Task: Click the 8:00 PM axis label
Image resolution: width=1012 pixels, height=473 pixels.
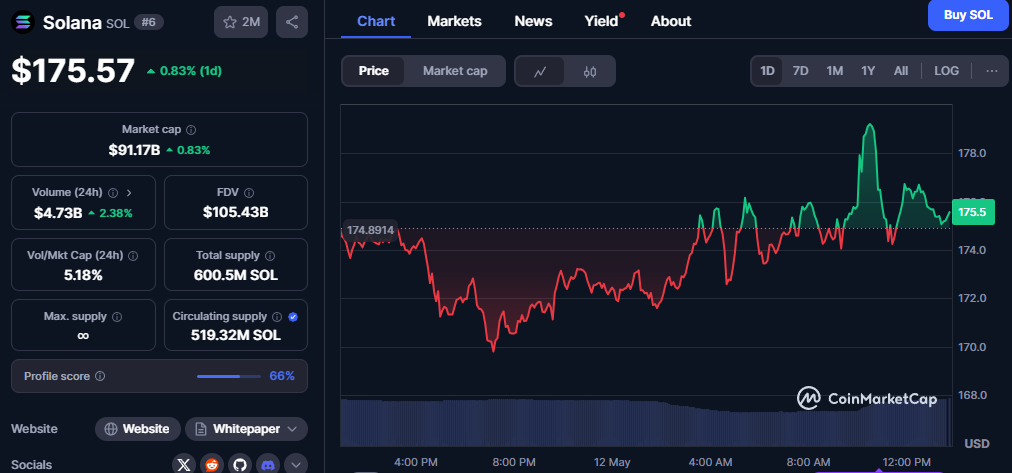Action: pyautogui.click(x=512, y=462)
